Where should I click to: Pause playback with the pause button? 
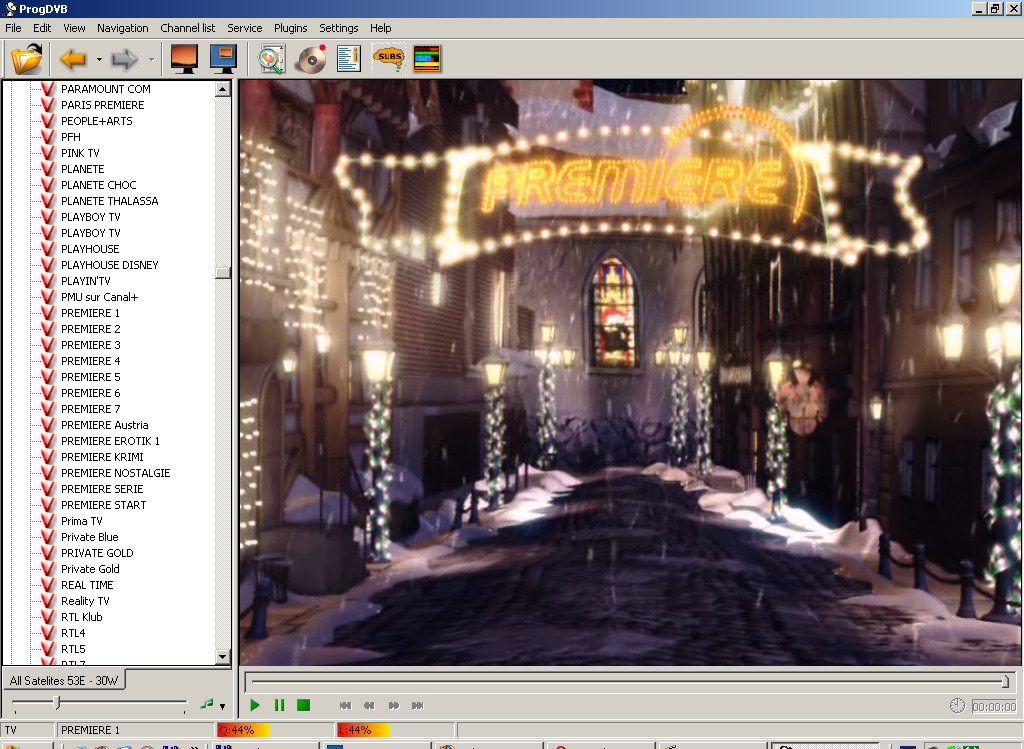[x=280, y=705]
